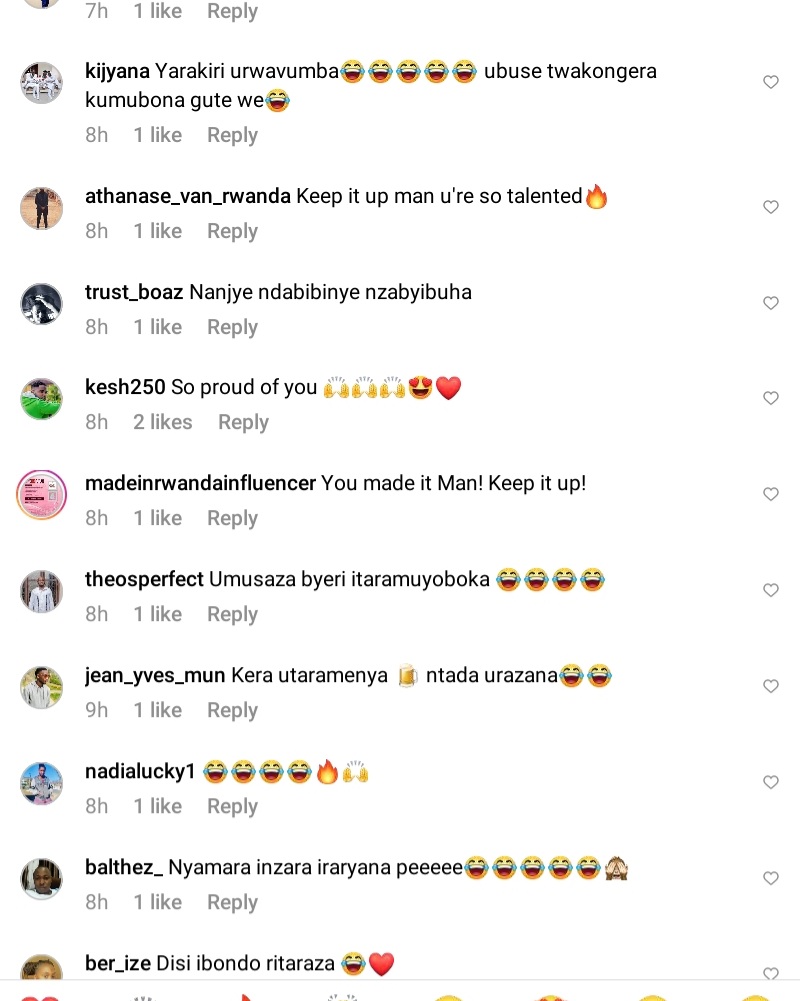Reply to balthez_'s comment
Viewport: 800px width, 1001px height.
pyautogui.click(x=232, y=902)
